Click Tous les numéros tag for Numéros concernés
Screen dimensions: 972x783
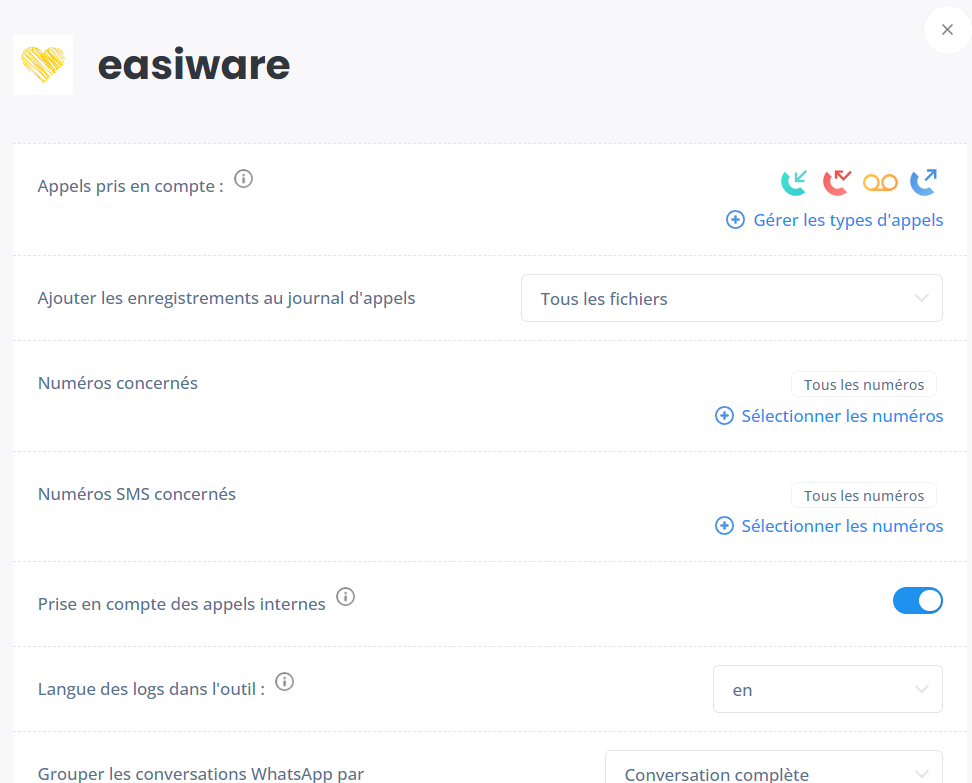(864, 384)
